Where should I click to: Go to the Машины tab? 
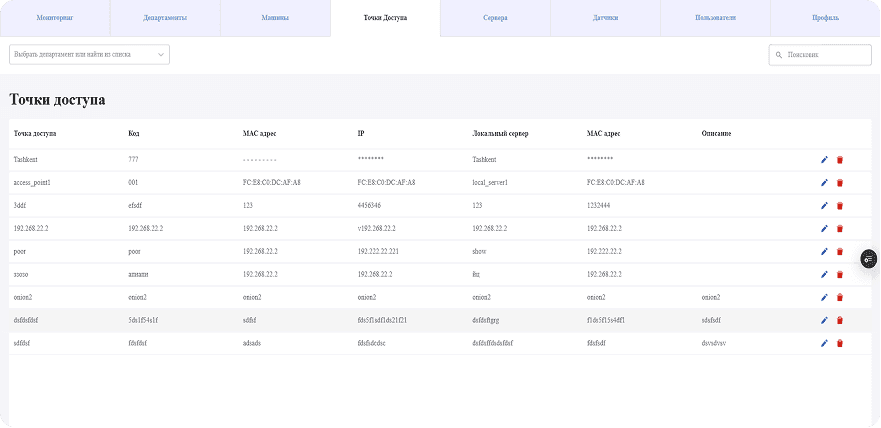[275, 18]
